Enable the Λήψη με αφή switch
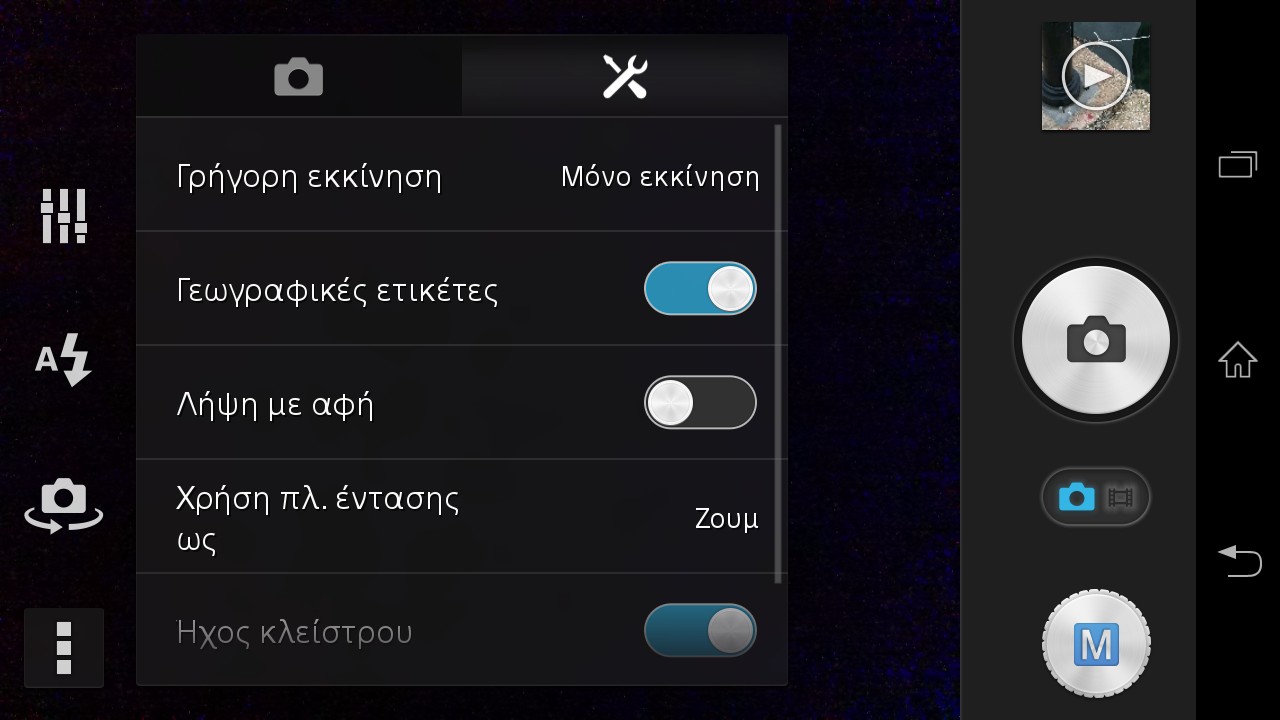 (700, 403)
